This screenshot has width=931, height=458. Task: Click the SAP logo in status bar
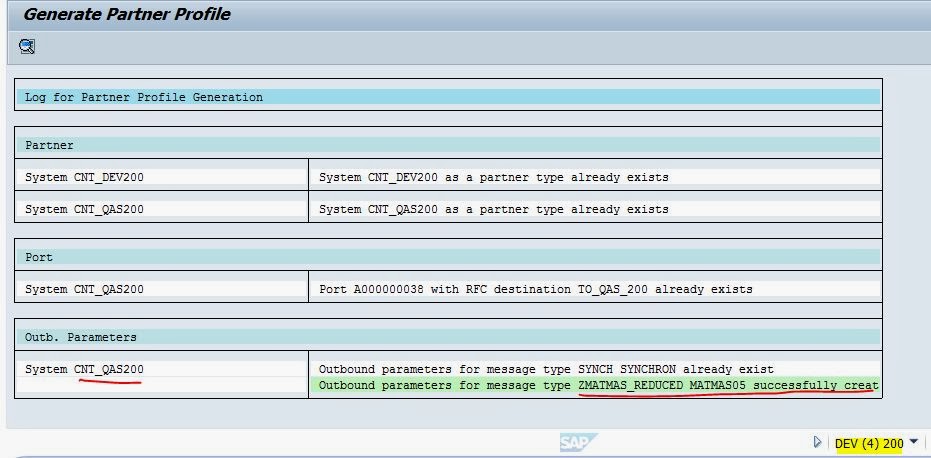[x=578, y=442]
